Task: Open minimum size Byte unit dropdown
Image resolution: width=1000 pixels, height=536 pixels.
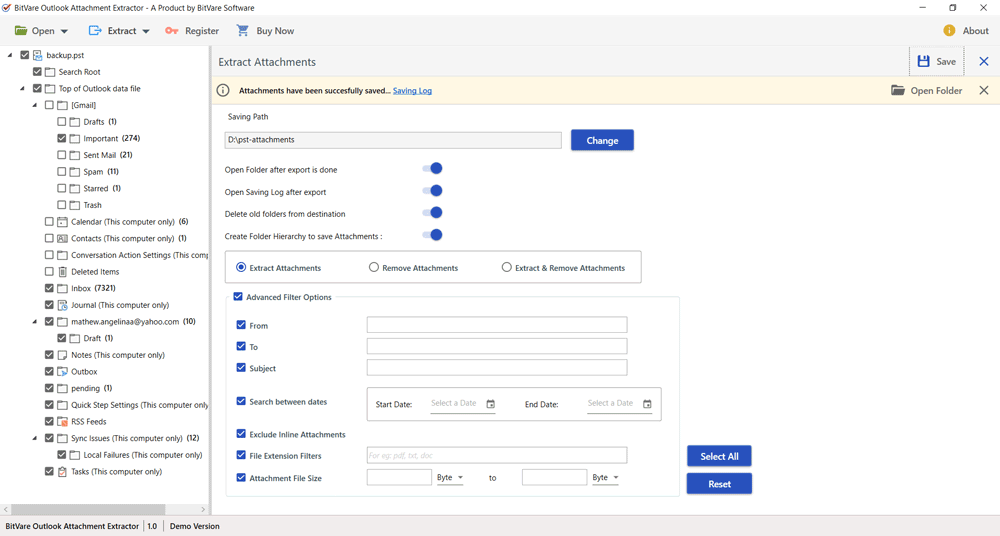Action: coord(450,477)
